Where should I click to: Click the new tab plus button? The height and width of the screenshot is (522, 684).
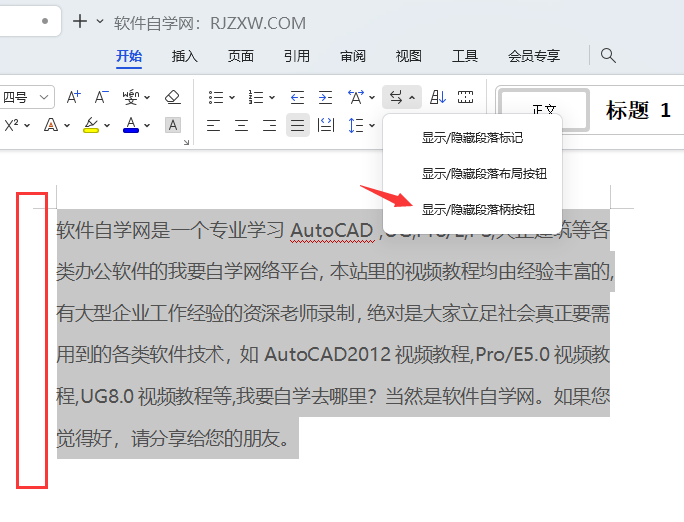click(x=80, y=21)
